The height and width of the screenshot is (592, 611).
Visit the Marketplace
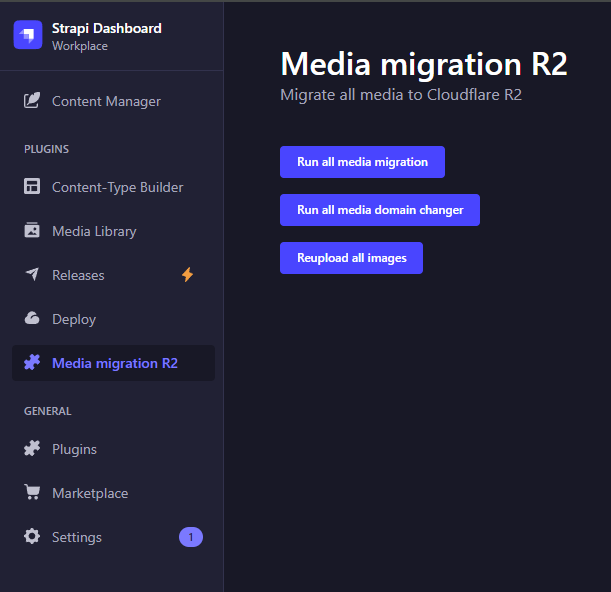[x=113, y=493]
